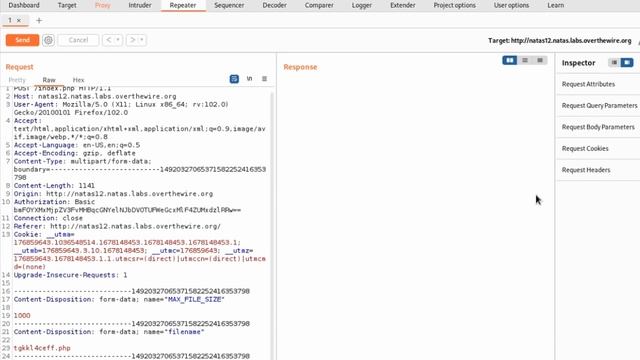
Task: Click the Host: natas12 header line
Action: pos(95,96)
